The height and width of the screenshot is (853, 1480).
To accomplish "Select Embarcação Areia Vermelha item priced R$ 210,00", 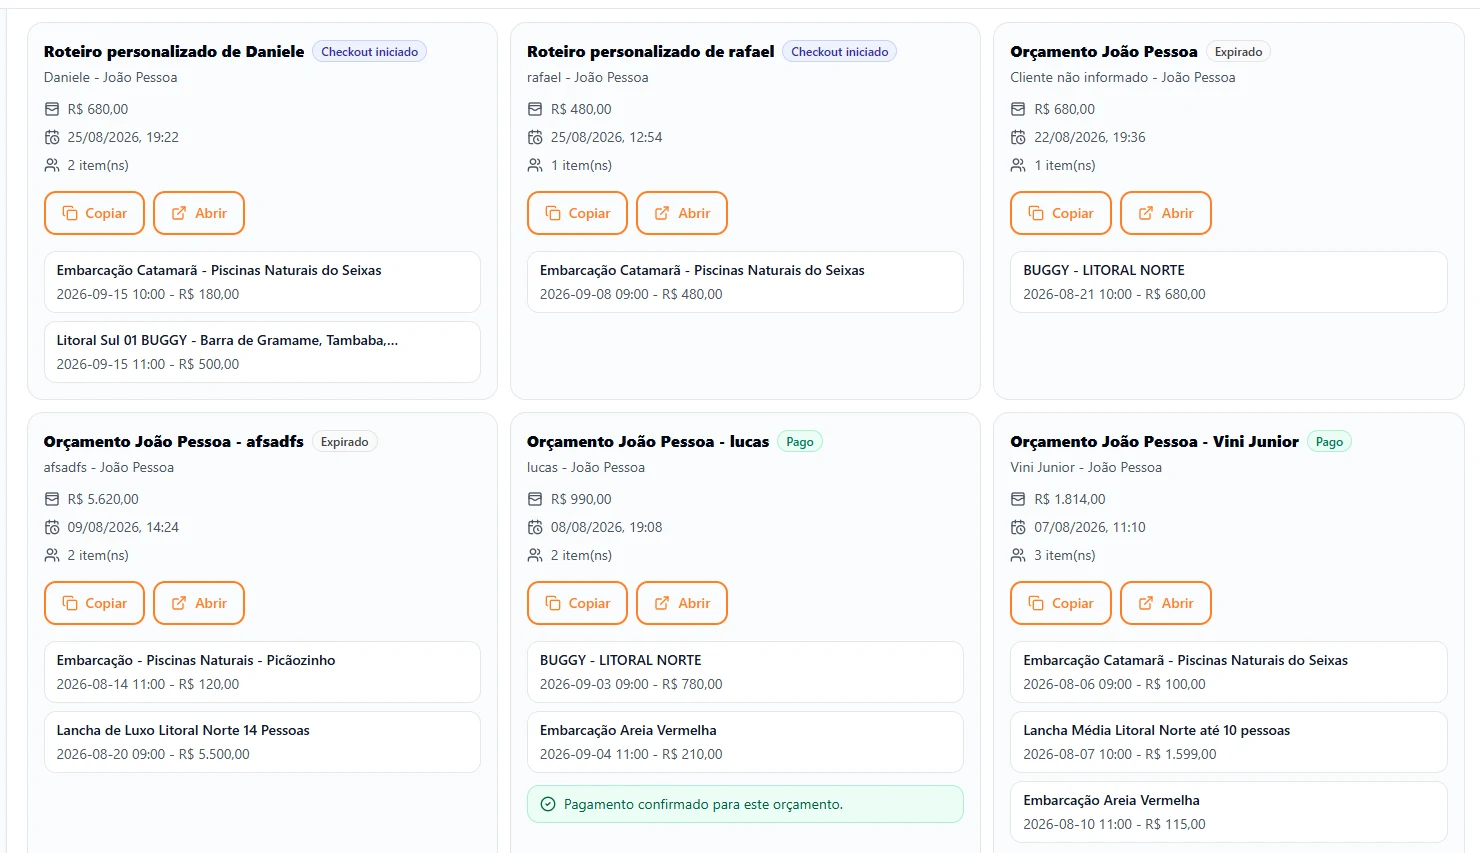I will 745,742.
